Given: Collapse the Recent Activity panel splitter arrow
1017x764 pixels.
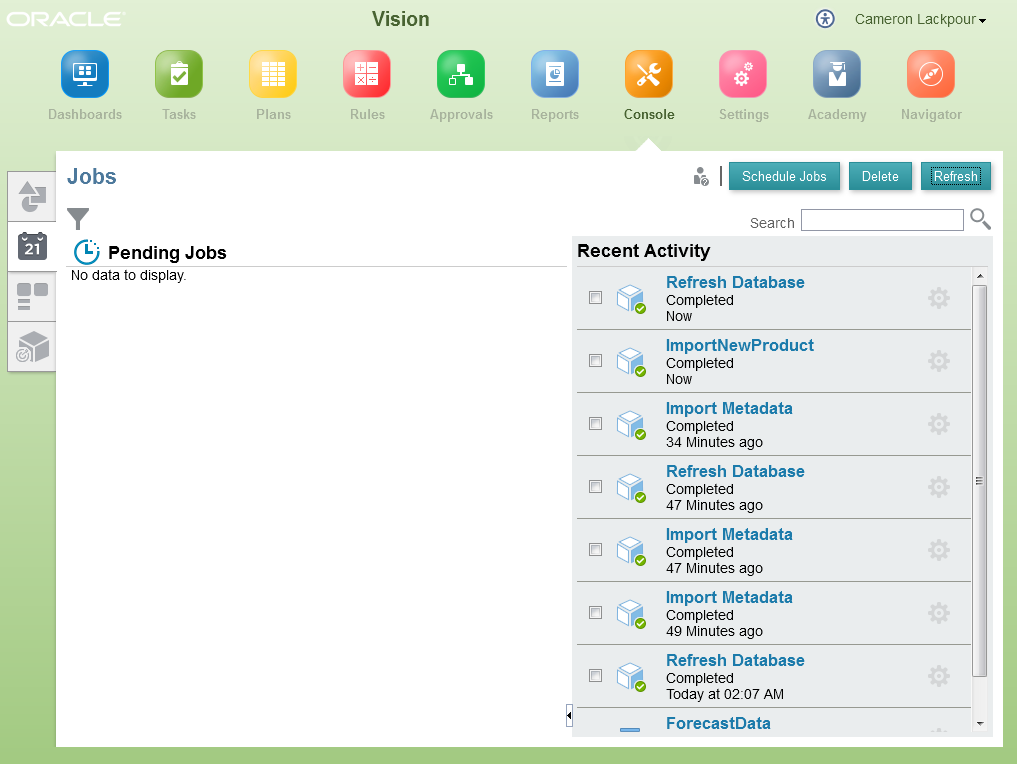Looking at the screenshot, I should click(x=569, y=715).
